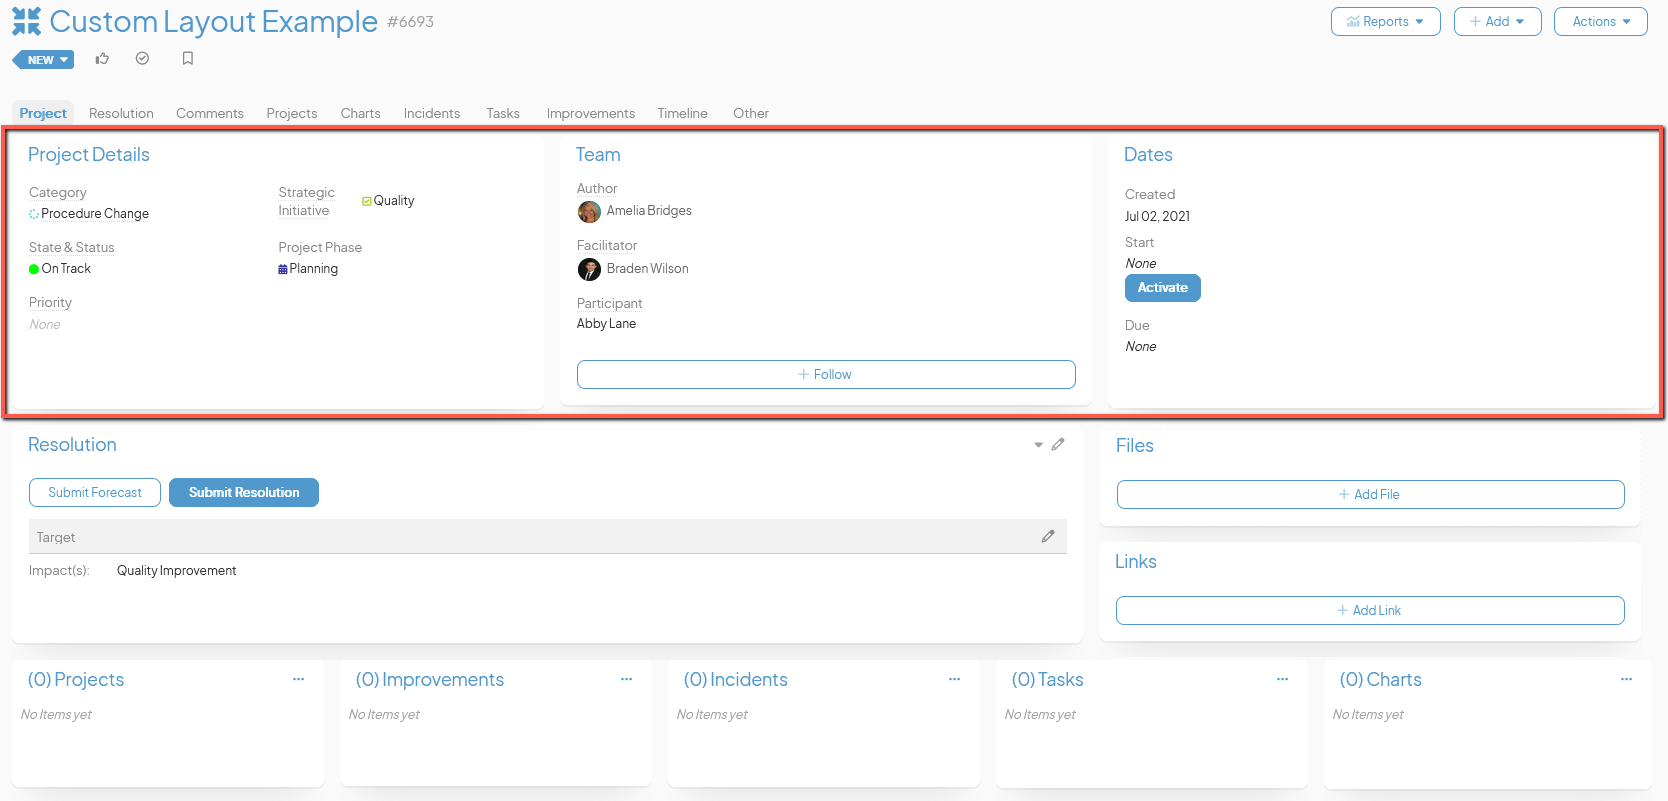The height and width of the screenshot is (801, 1668).
Task: Open the Improvements tab
Action: coord(590,113)
